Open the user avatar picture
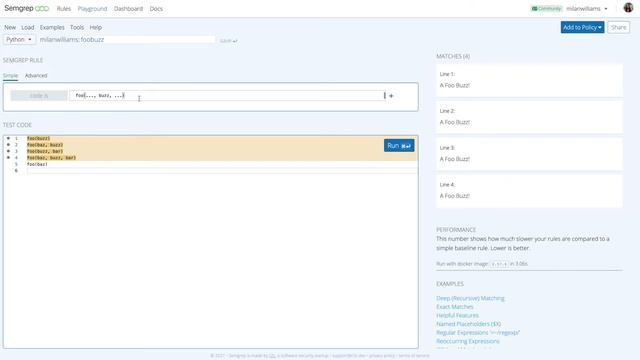The width and height of the screenshot is (640, 360). tap(628, 7)
